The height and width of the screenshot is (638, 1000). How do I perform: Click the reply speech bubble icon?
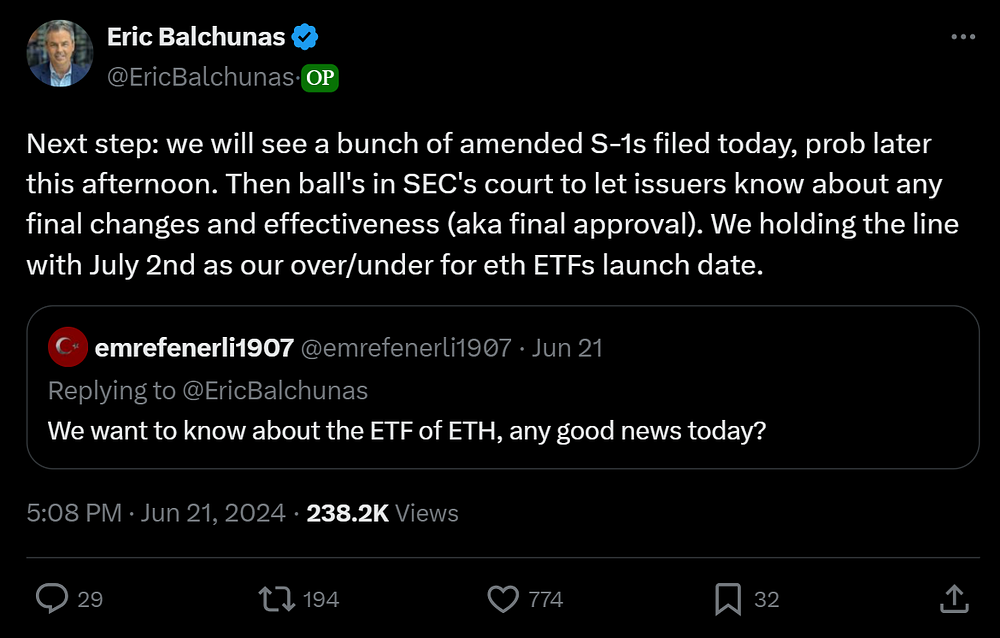click(52, 598)
